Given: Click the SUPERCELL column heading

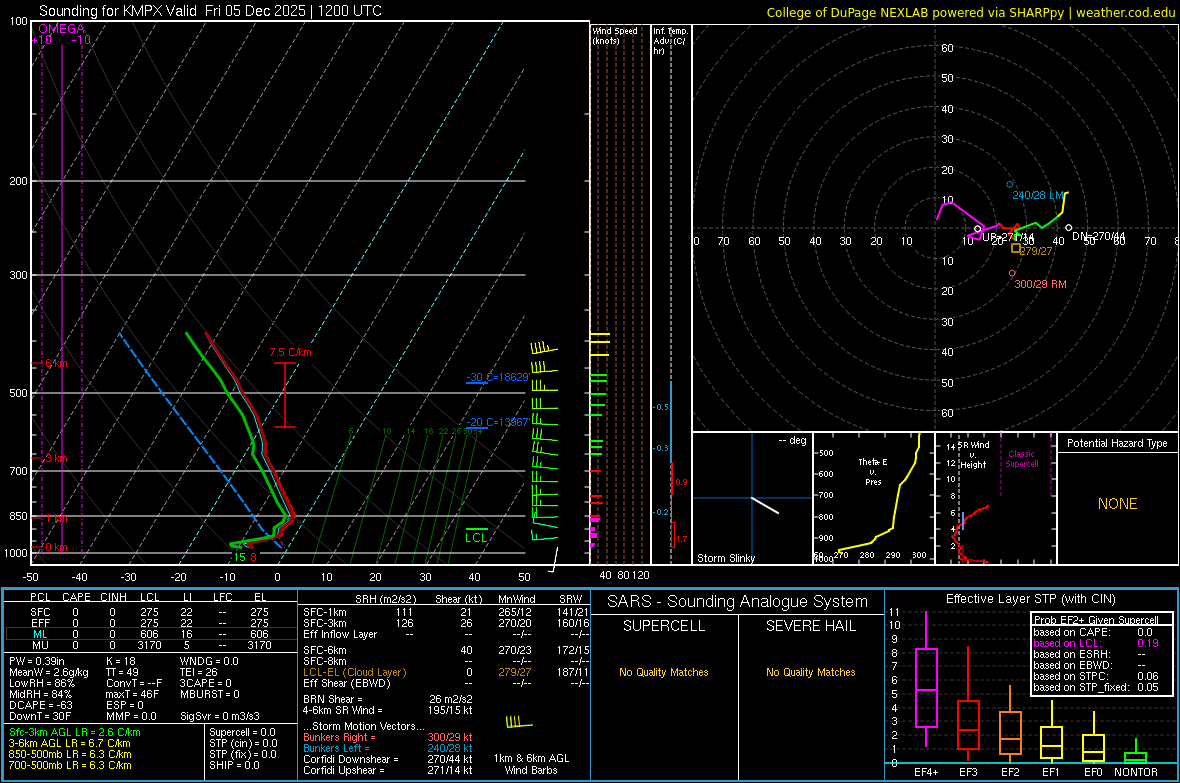Looking at the screenshot, I should (664, 626).
